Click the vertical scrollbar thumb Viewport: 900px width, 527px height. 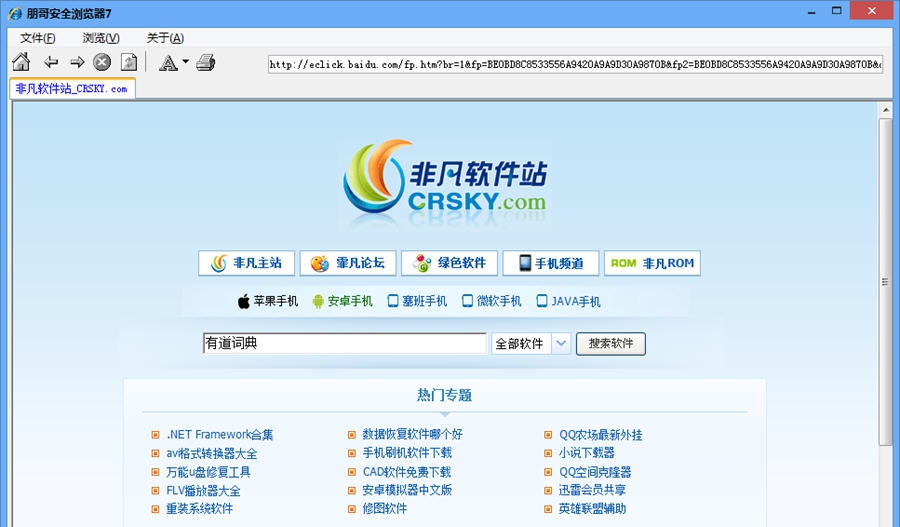coord(886,281)
